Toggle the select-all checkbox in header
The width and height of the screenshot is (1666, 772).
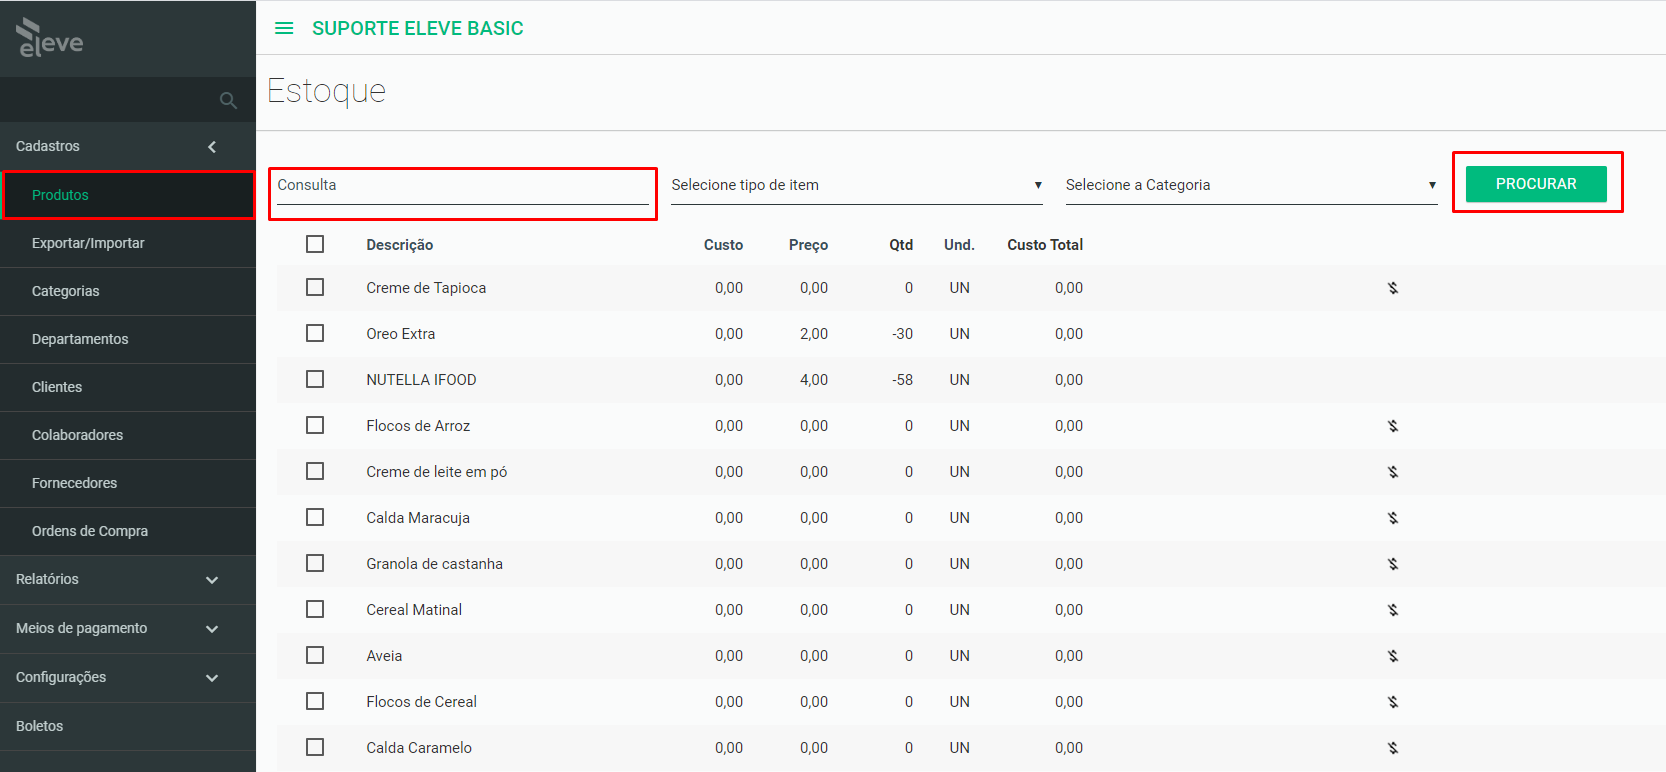315,244
